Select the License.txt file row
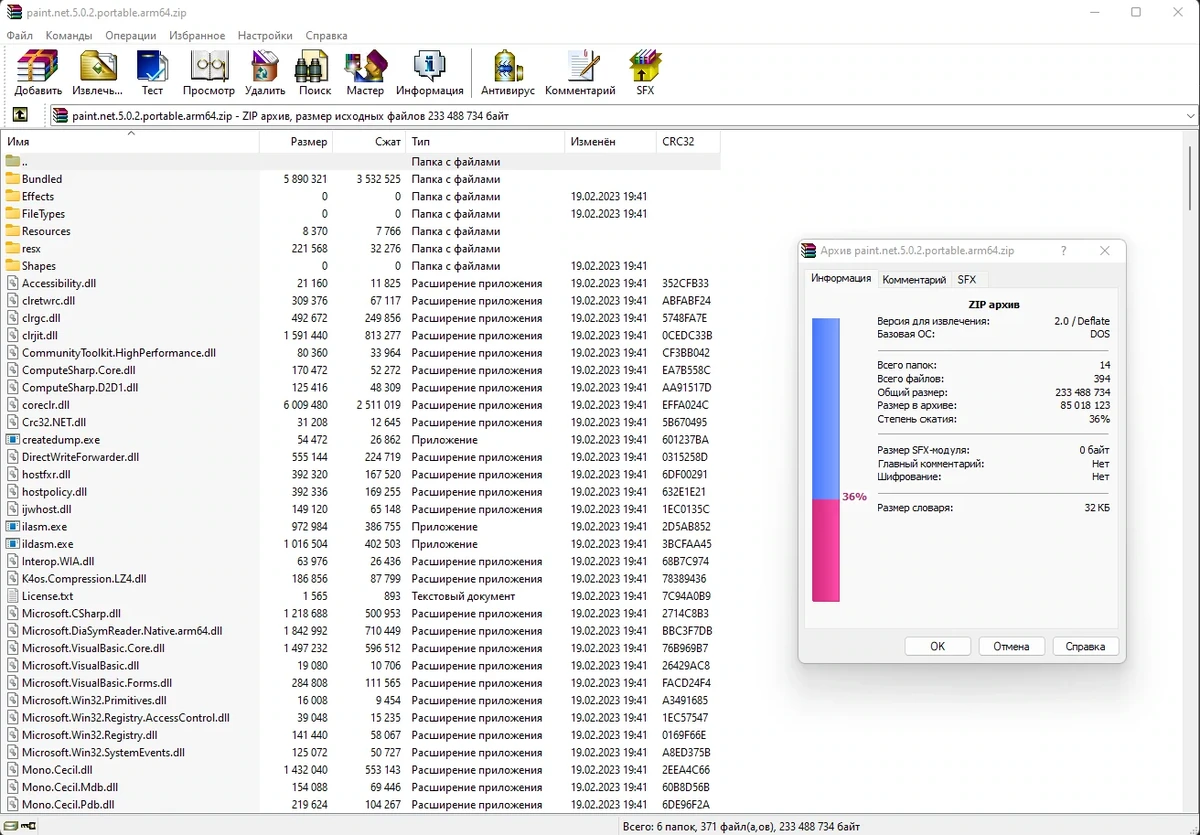 (x=360, y=596)
